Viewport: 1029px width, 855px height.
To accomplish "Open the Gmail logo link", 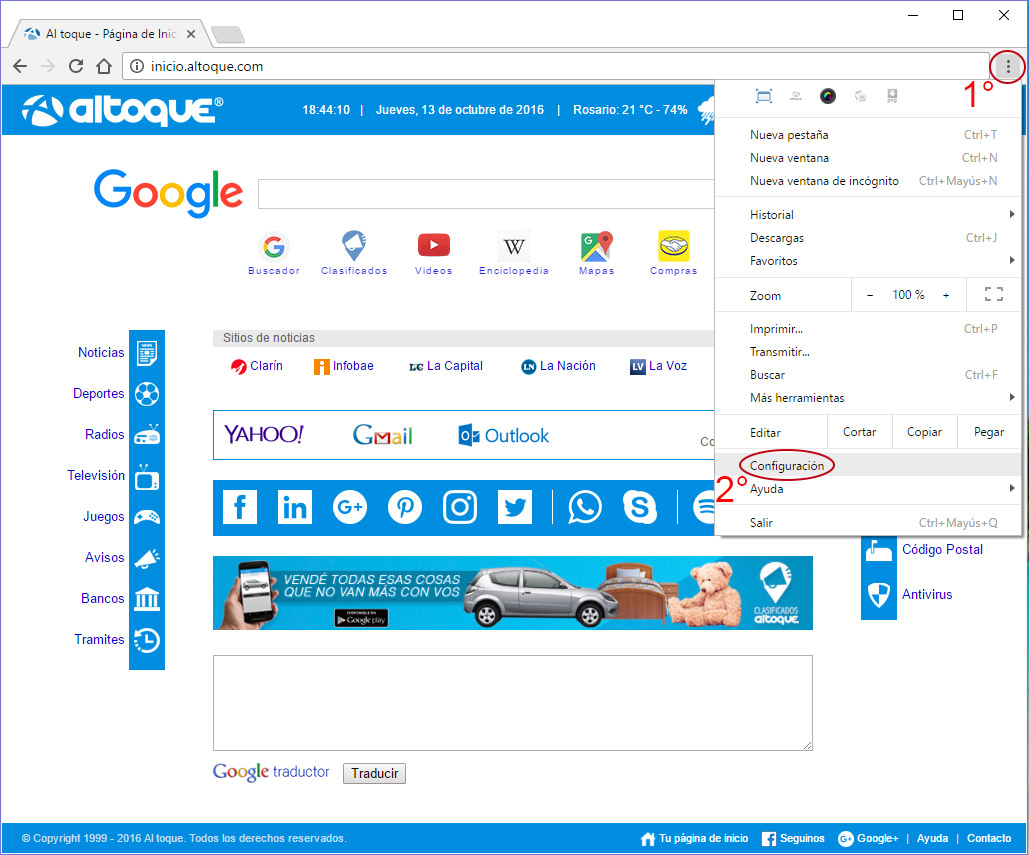I will pyautogui.click(x=383, y=434).
